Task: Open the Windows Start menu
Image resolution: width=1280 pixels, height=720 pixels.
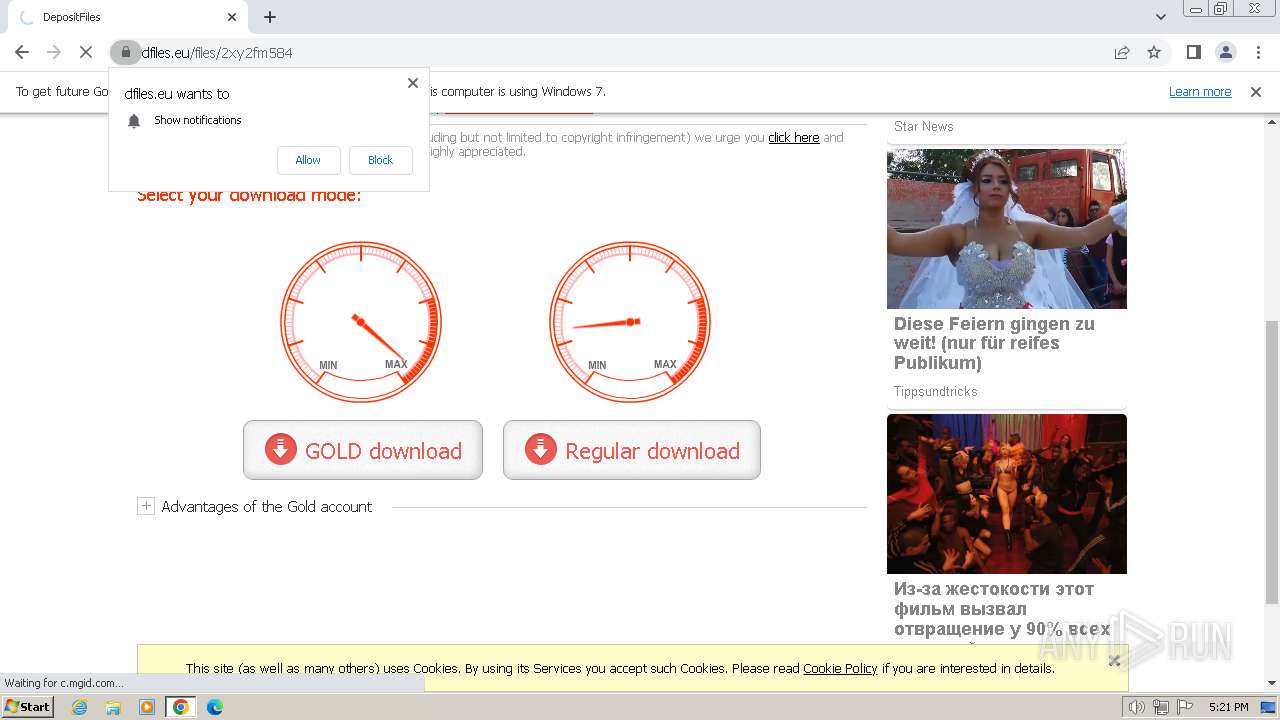Action: [x=28, y=707]
